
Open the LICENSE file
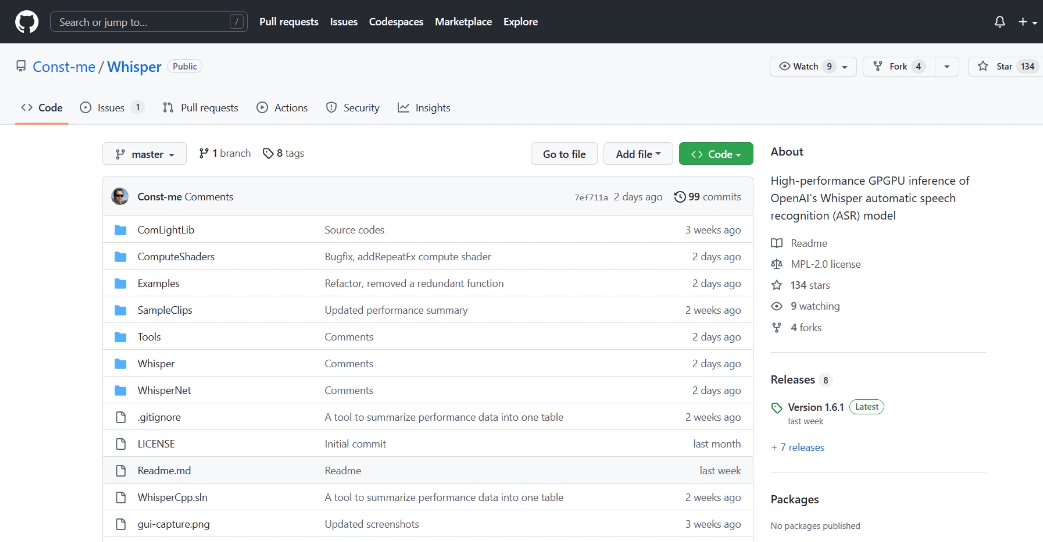(156, 444)
